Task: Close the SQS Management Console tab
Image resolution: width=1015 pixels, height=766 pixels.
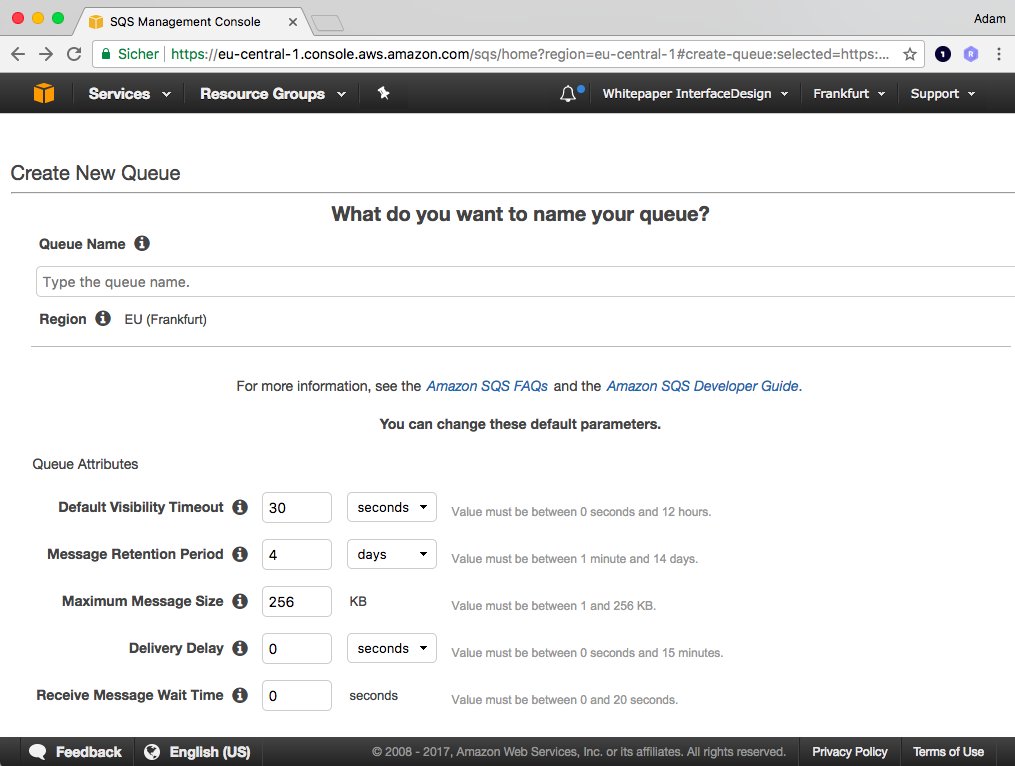Action: 293,22
